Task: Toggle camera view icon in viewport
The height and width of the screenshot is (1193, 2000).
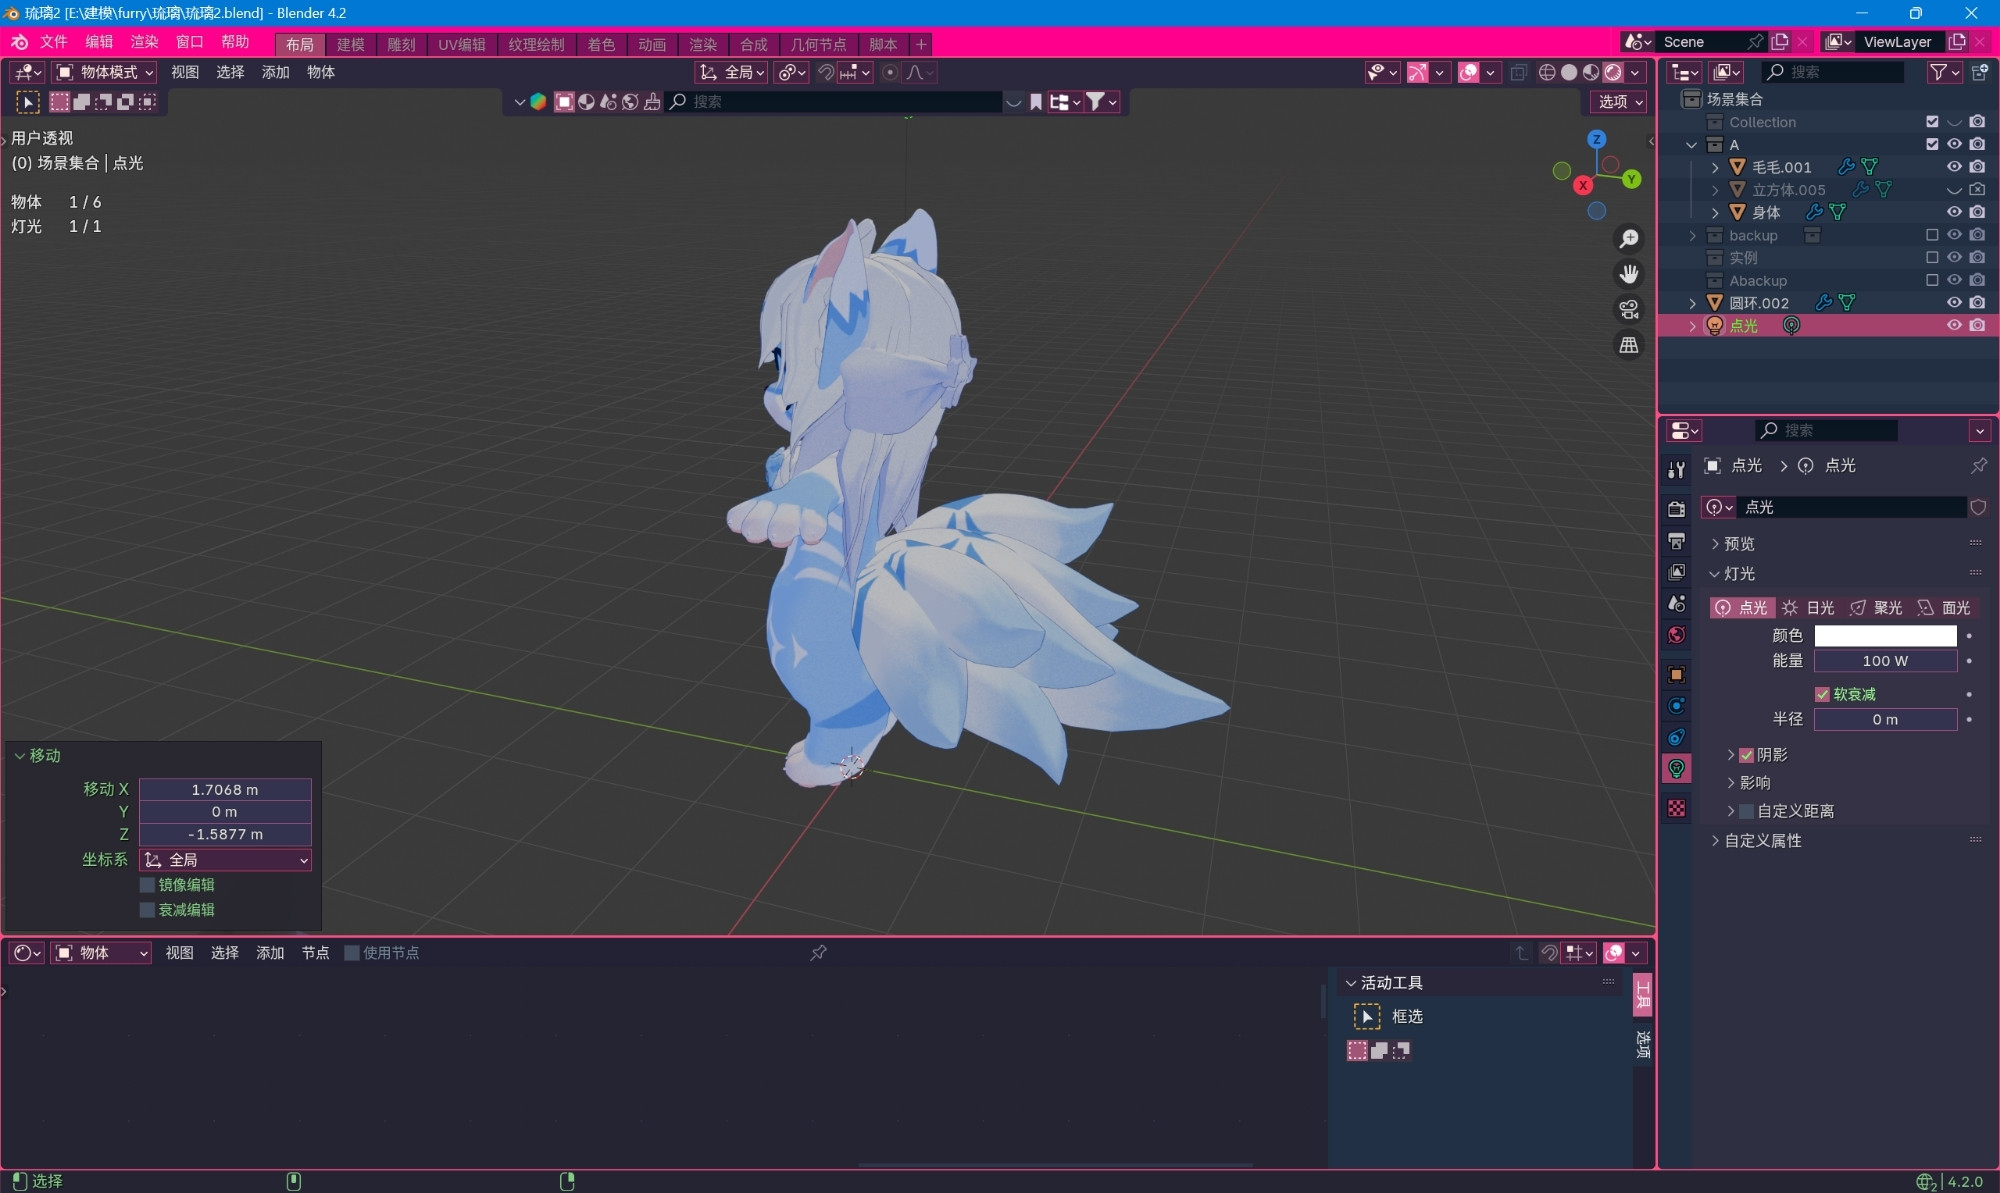Action: 1629,310
